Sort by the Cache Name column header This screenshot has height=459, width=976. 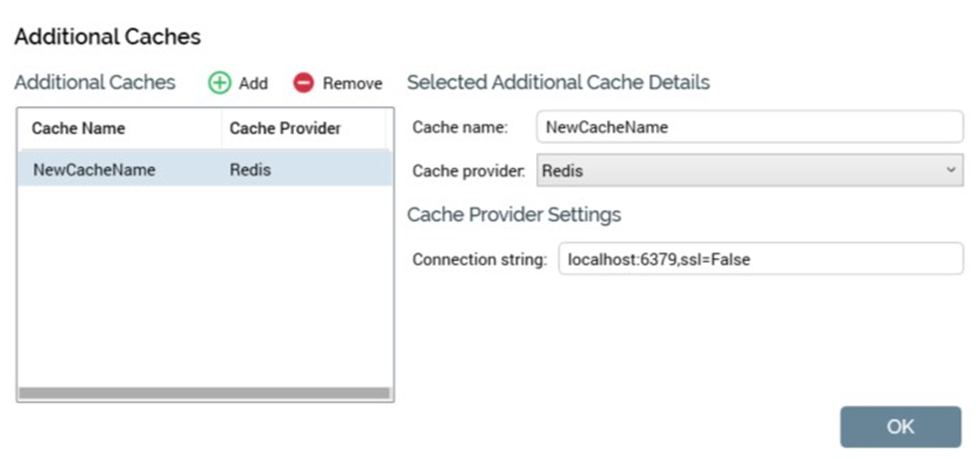click(79, 129)
